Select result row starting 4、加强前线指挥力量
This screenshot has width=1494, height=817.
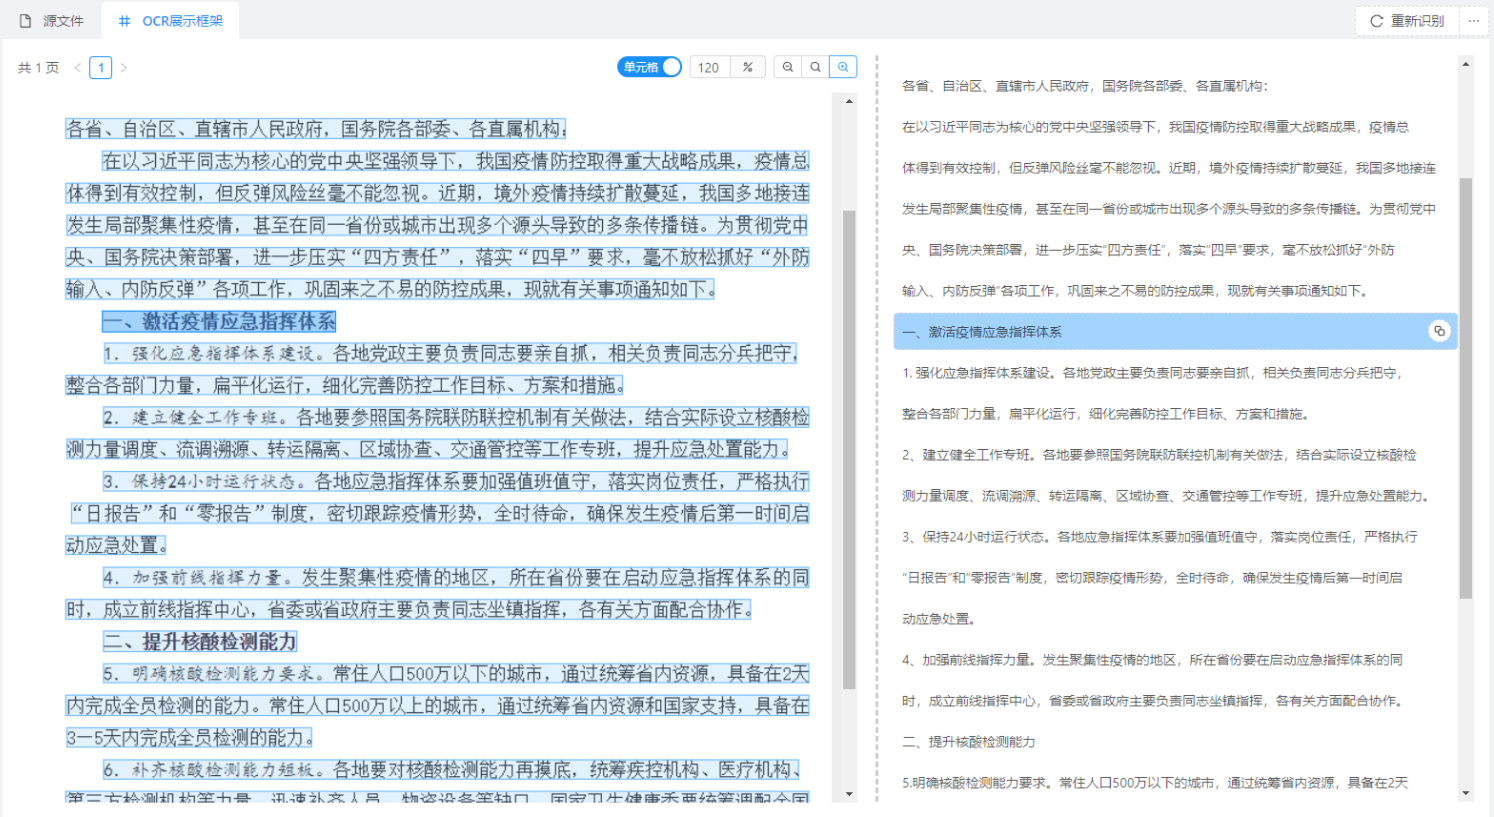pos(1175,660)
